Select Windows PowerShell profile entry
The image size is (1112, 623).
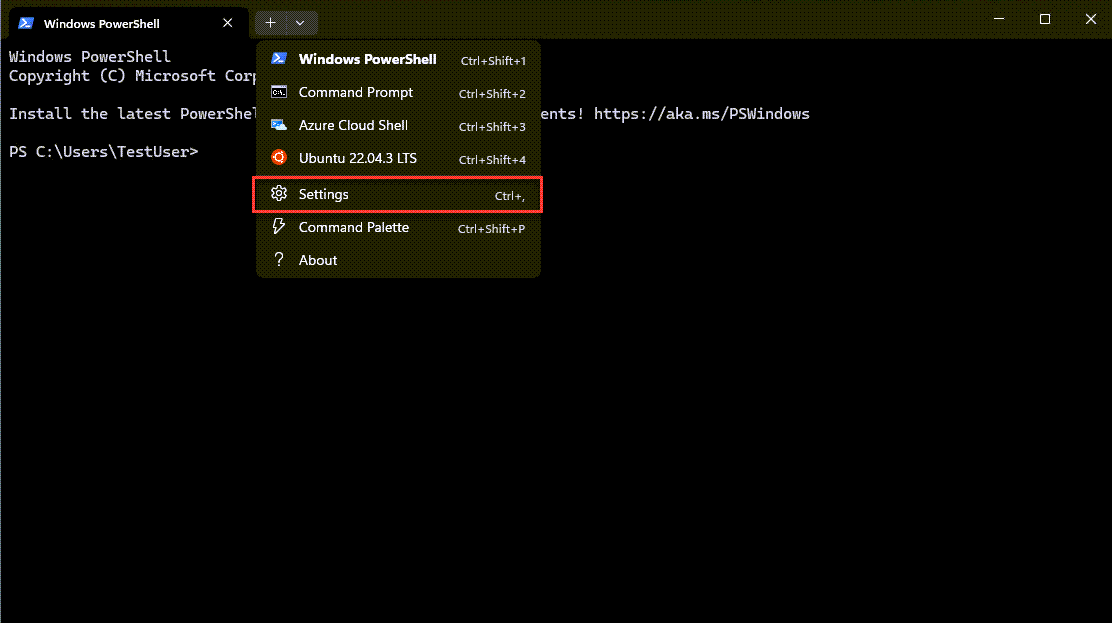click(x=399, y=60)
